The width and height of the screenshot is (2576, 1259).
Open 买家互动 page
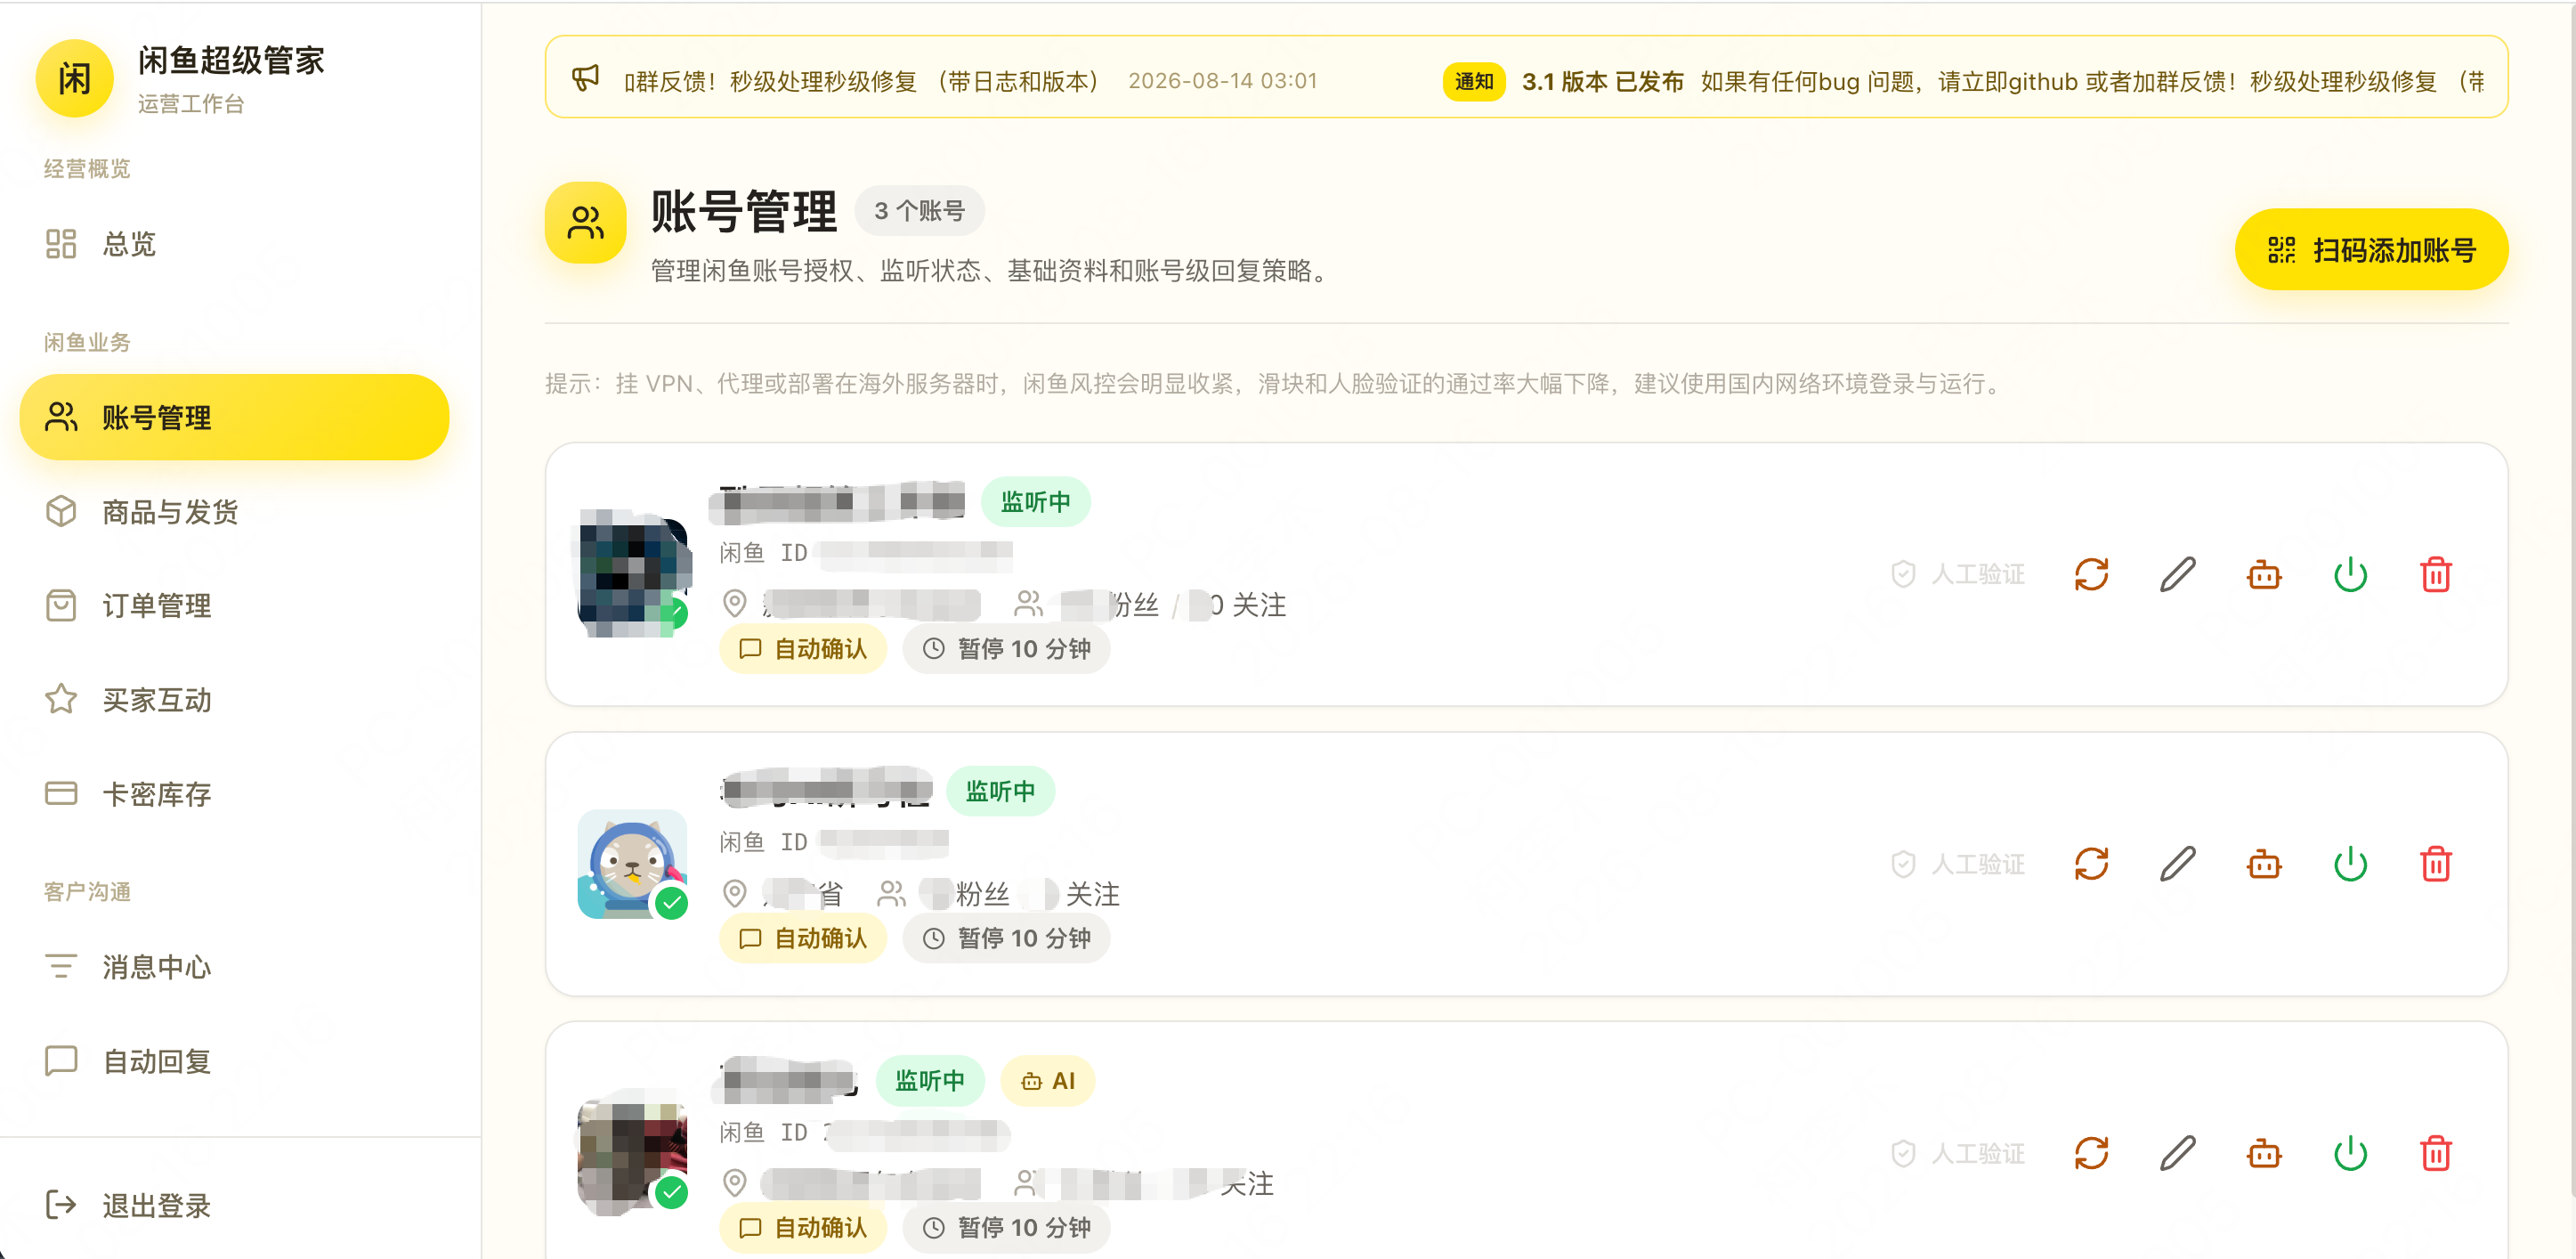tap(234, 700)
